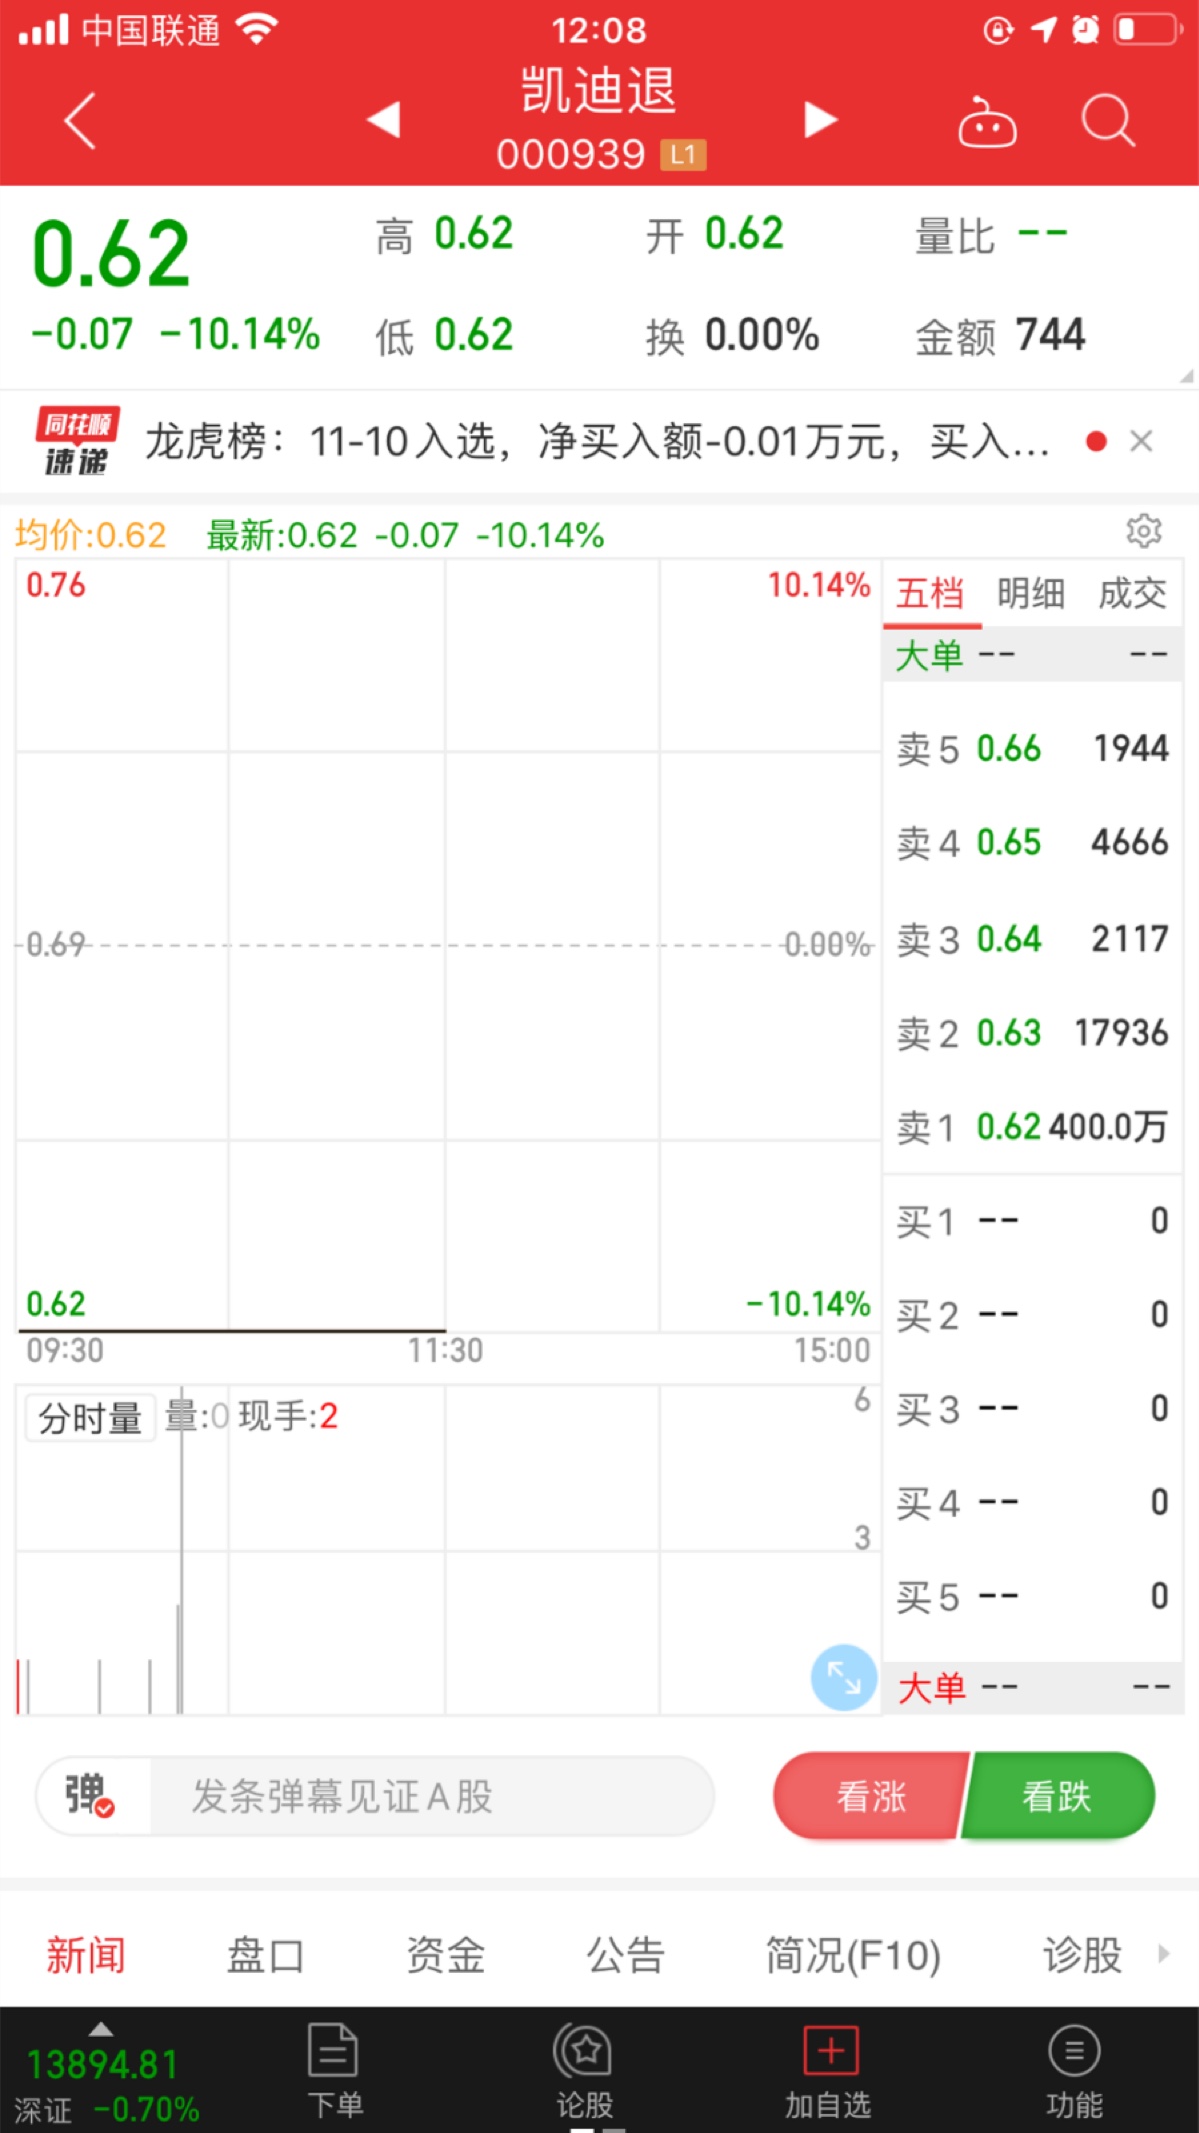Vote bullish with 看涨 button
The height and width of the screenshot is (2133, 1199).
(870, 1796)
